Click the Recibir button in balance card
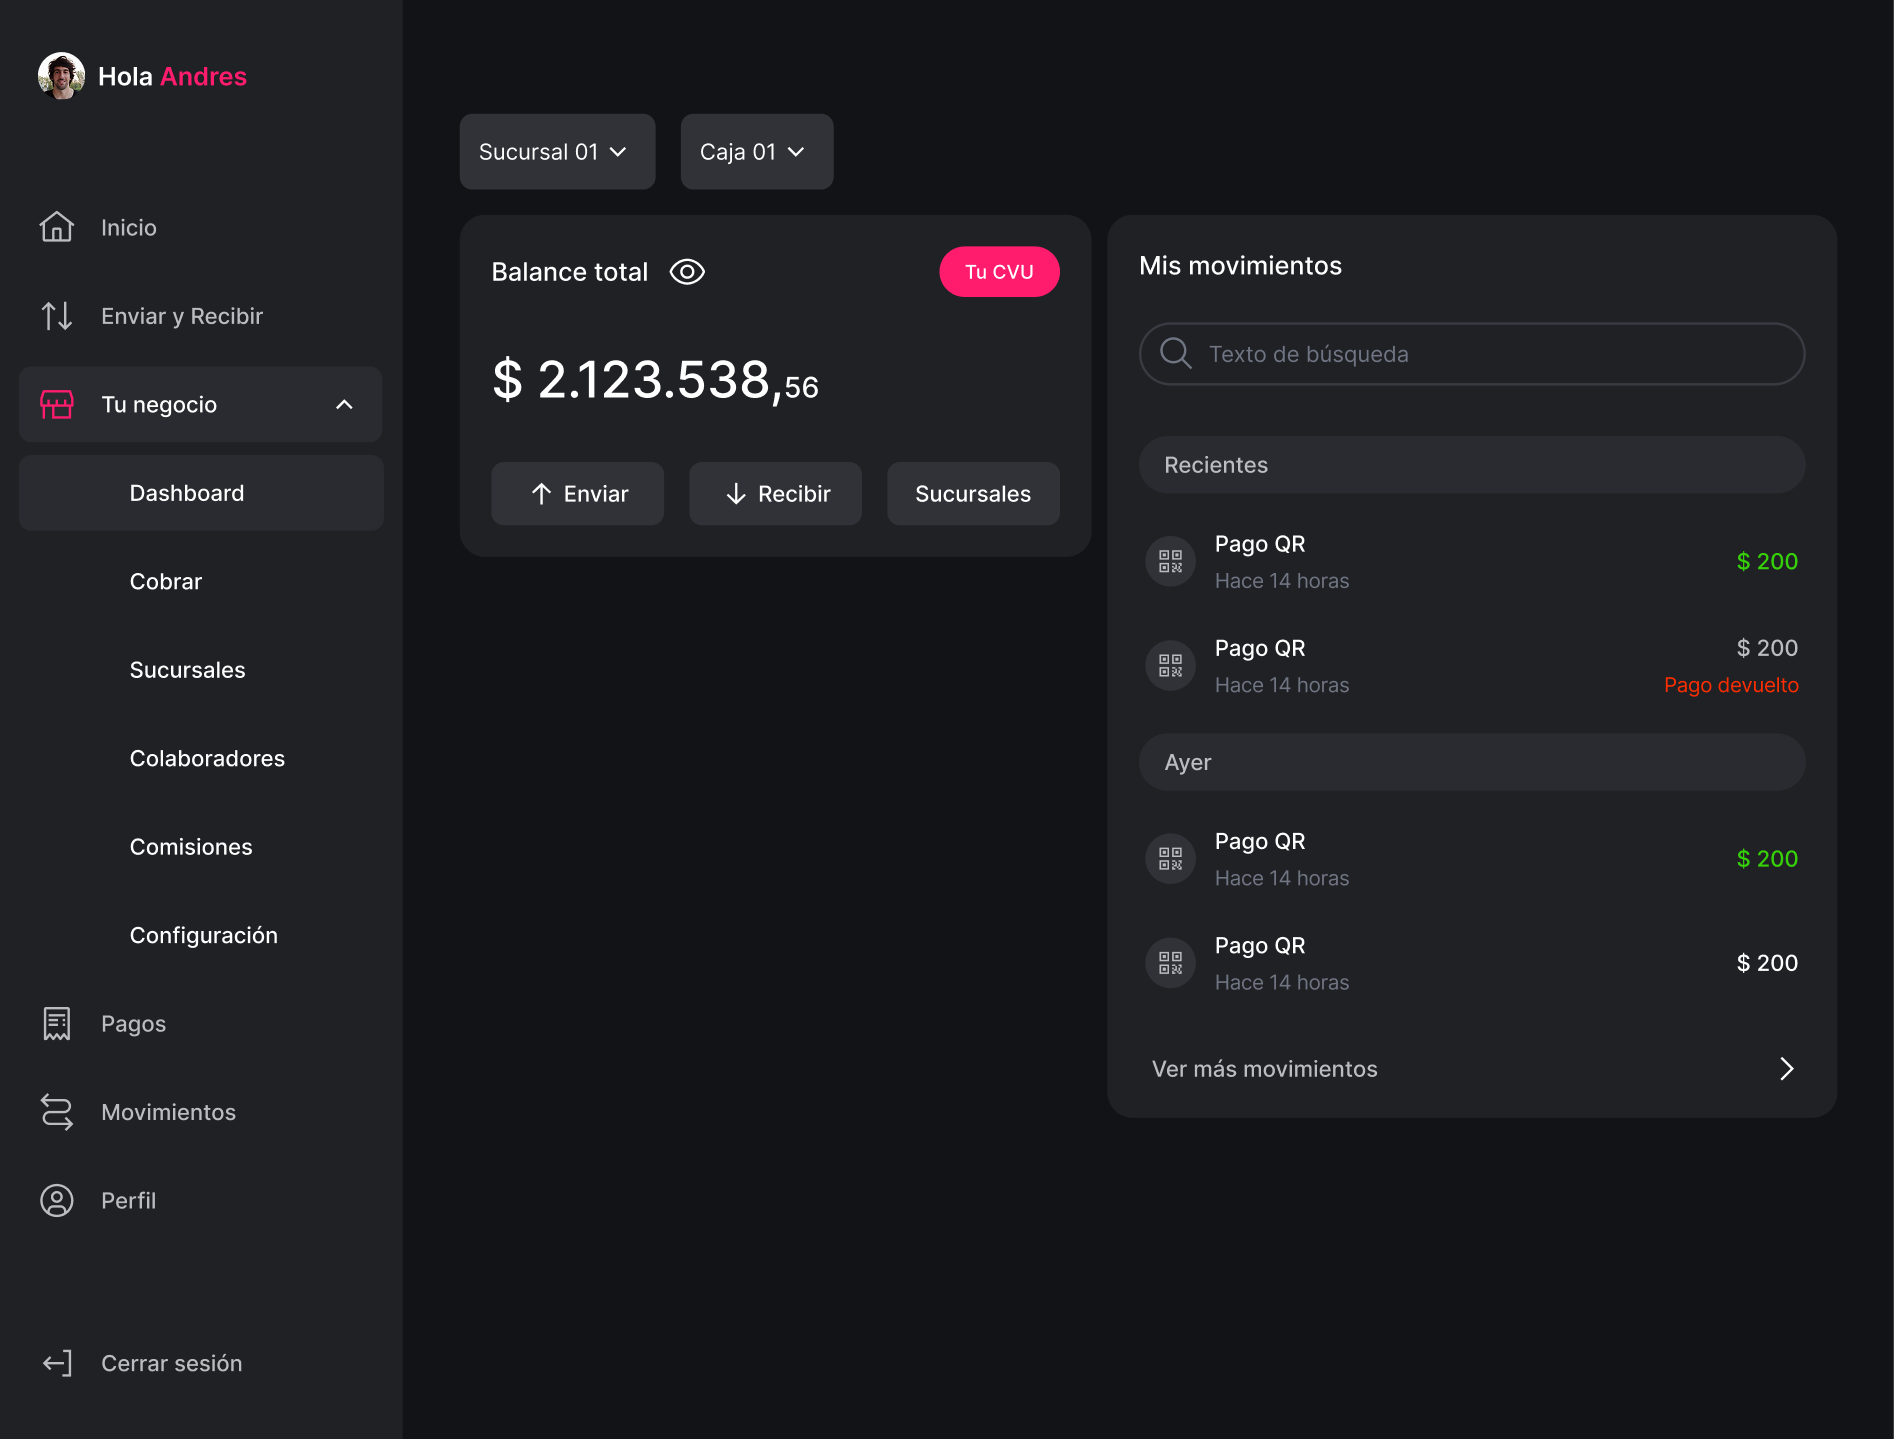The height and width of the screenshot is (1439, 1894). (775, 494)
